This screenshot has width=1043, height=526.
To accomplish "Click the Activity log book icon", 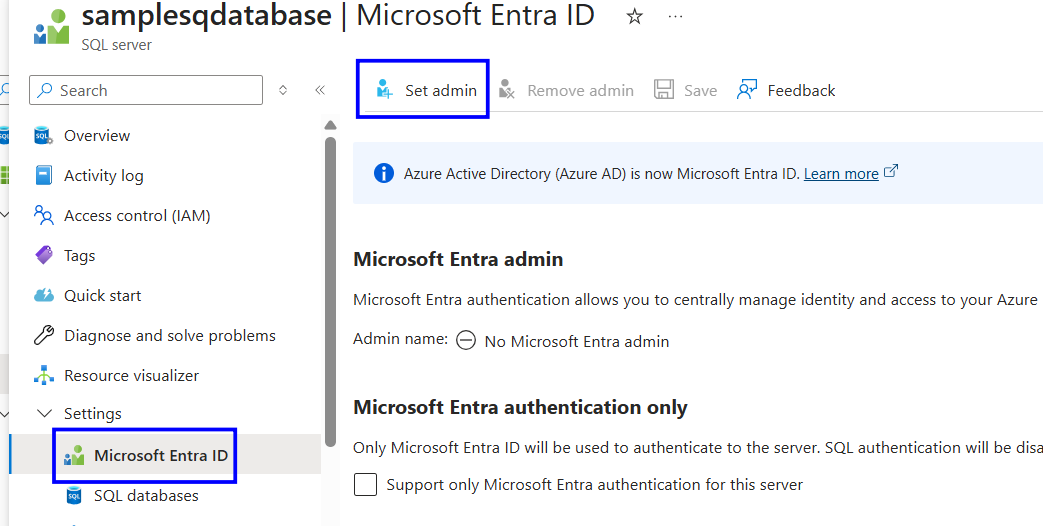I will point(43,176).
